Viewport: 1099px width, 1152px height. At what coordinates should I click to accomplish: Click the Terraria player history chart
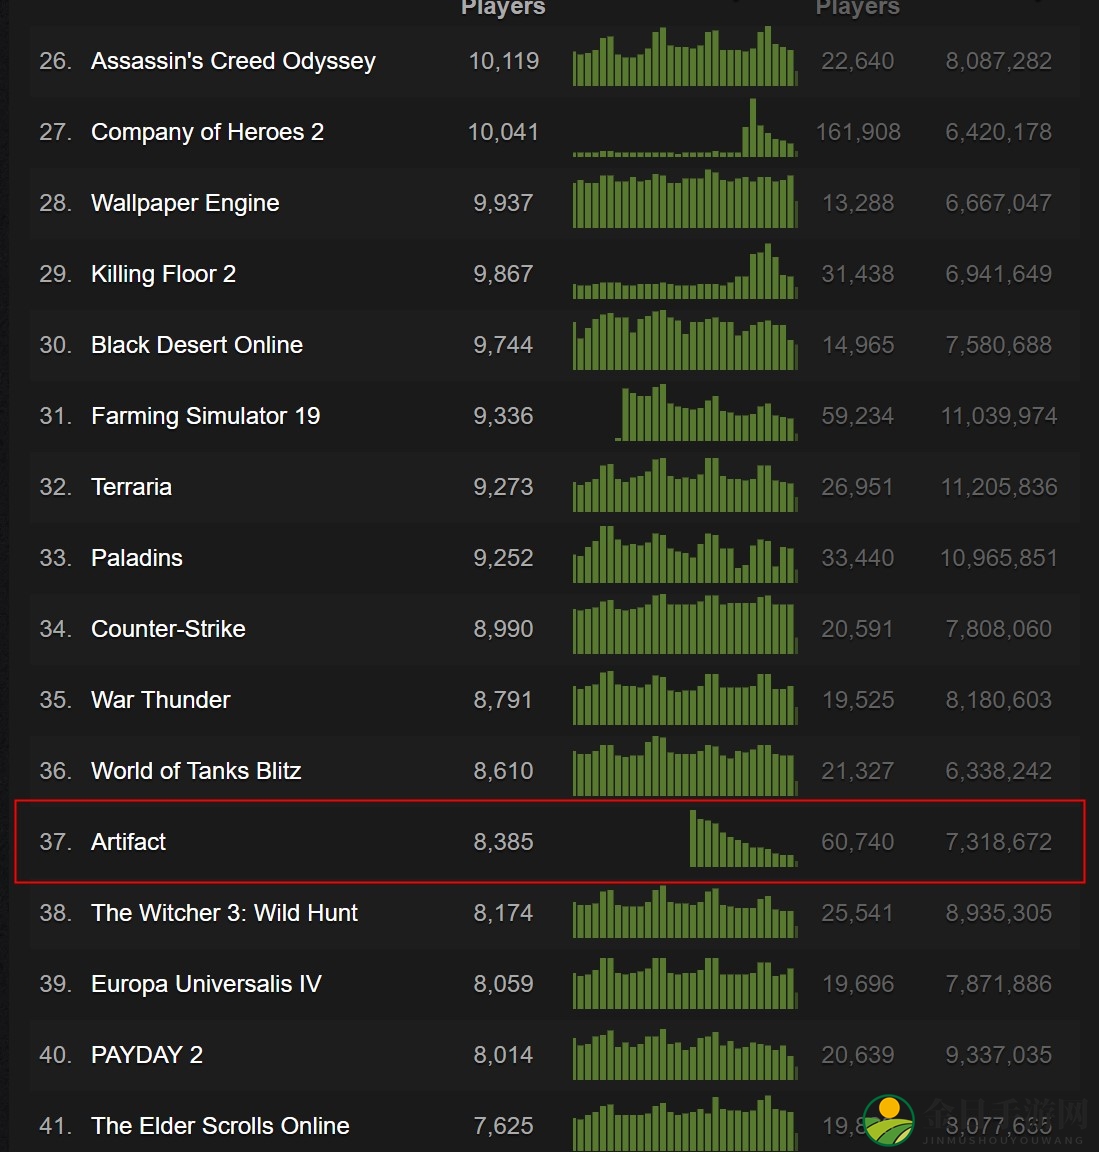click(685, 483)
